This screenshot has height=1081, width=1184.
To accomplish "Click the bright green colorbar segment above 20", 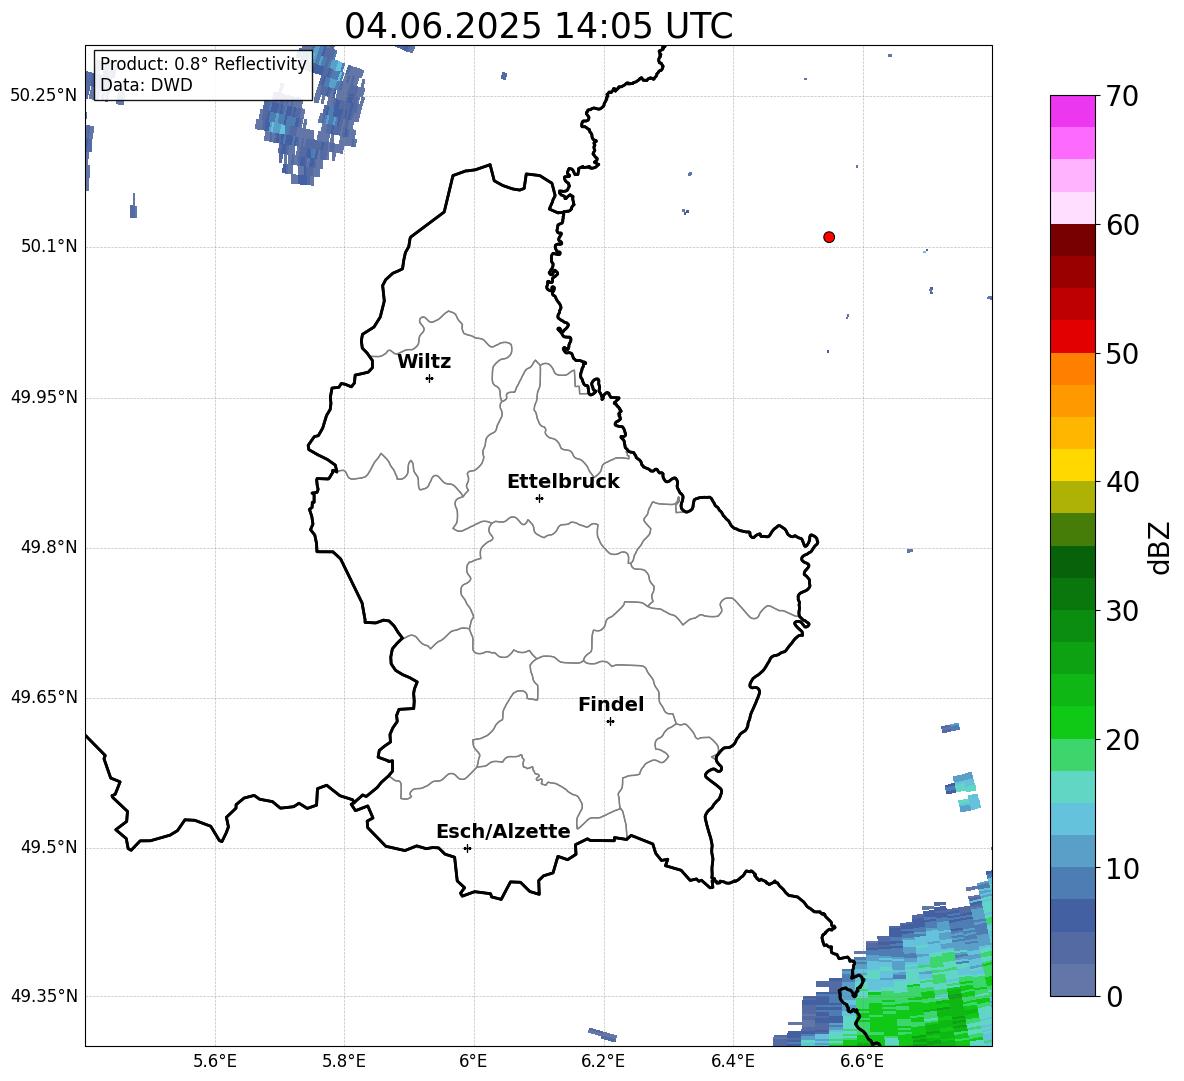I will [x=1072, y=722].
